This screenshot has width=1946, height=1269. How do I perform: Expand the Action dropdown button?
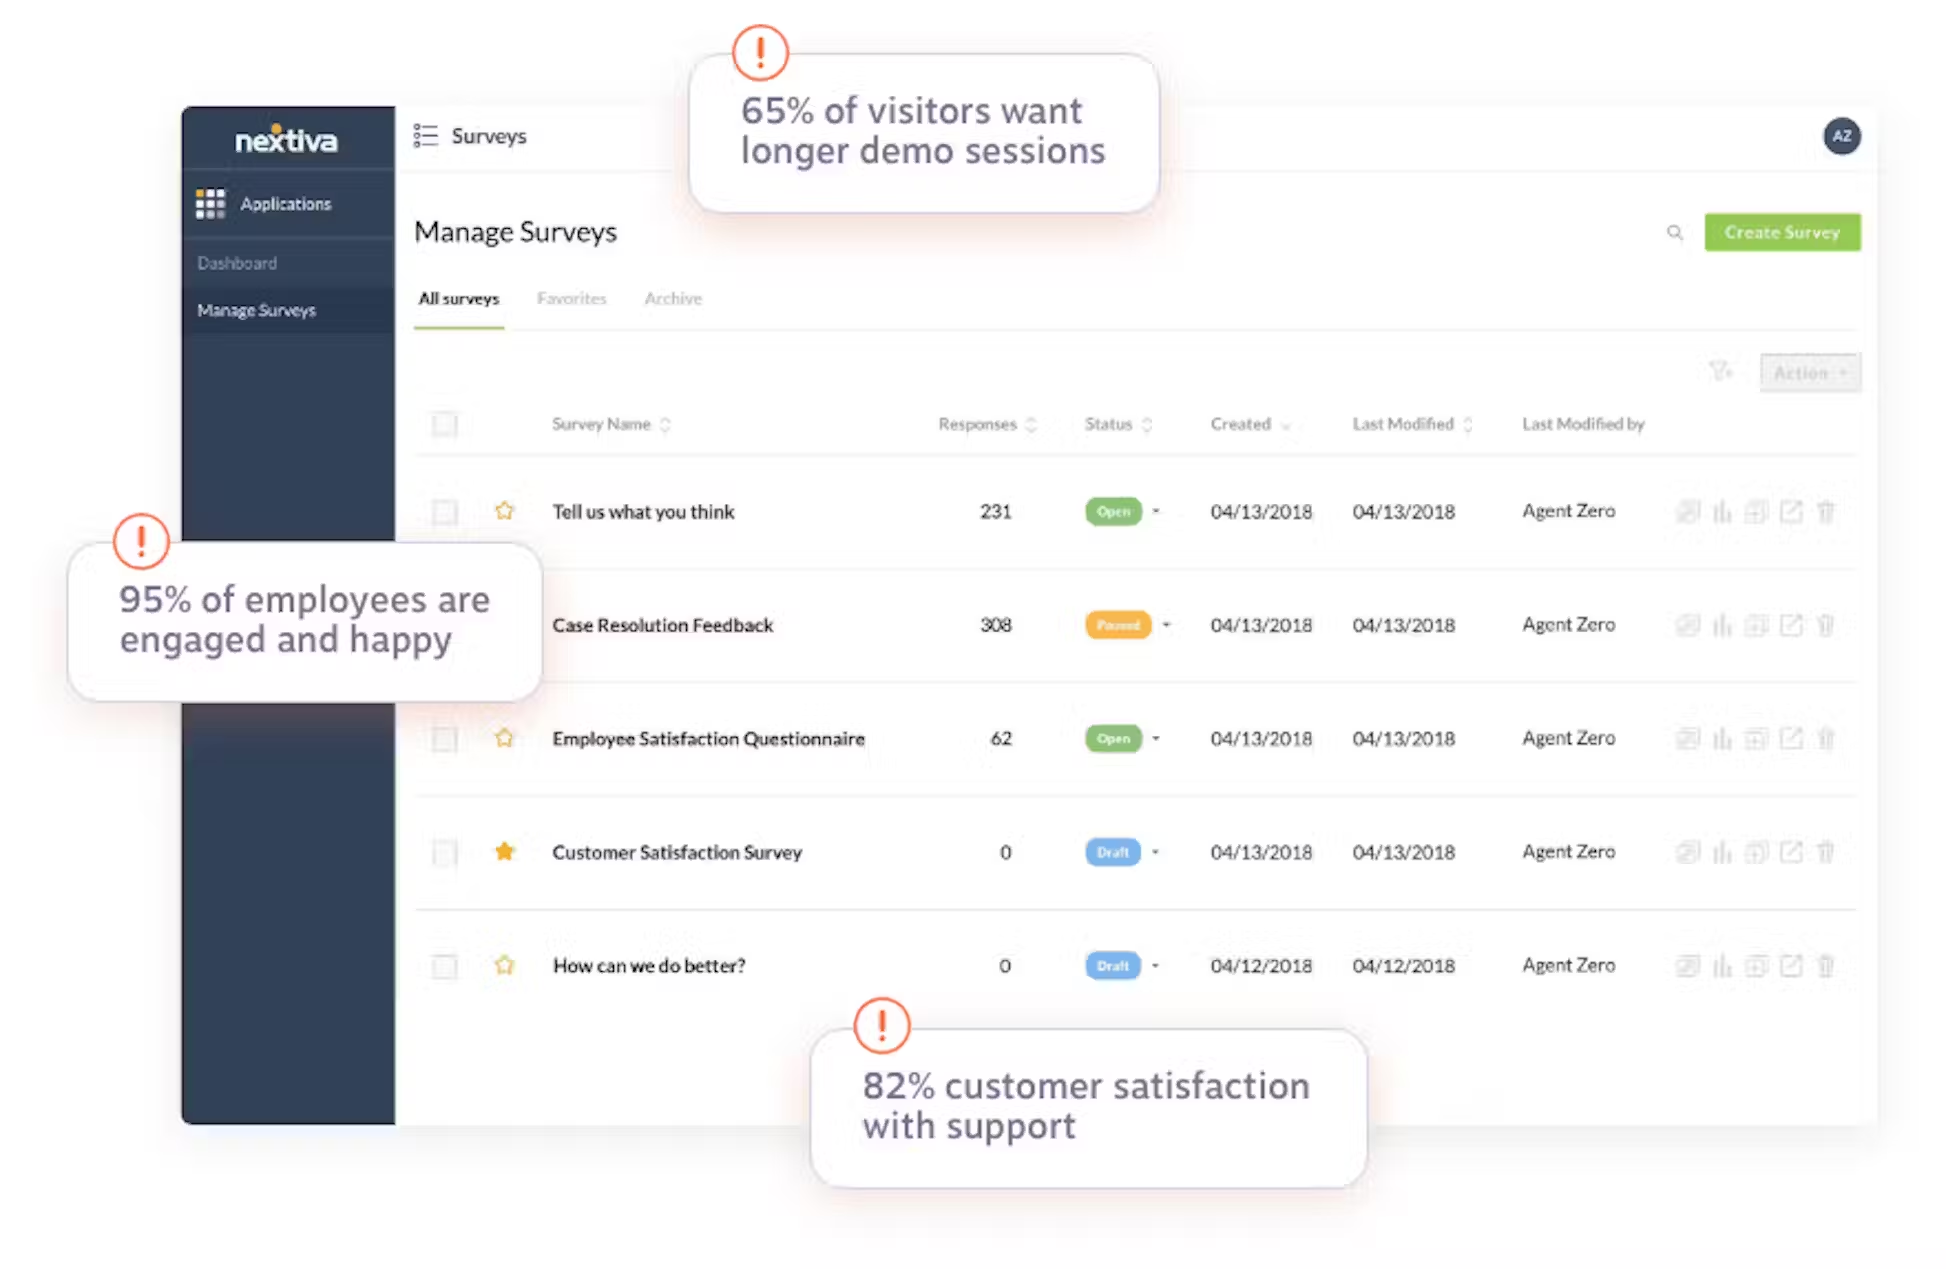coord(1809,371)
